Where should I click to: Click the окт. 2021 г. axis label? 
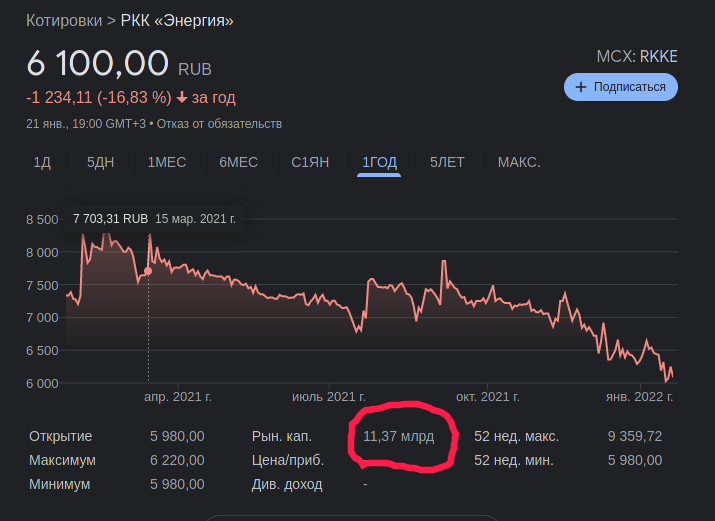point(488,397)
